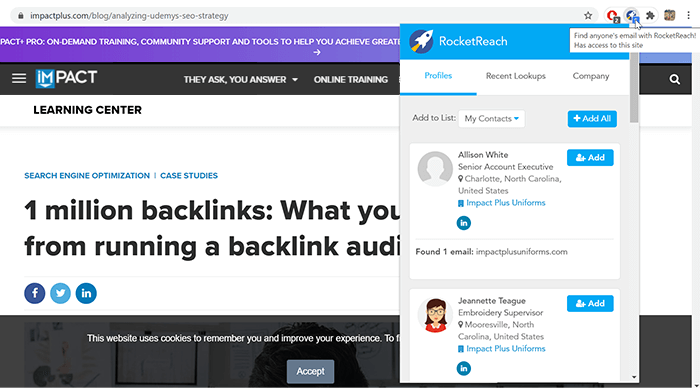
Task: Click the IMPACT+ PRO purple banner text
Action: (200, 42)
